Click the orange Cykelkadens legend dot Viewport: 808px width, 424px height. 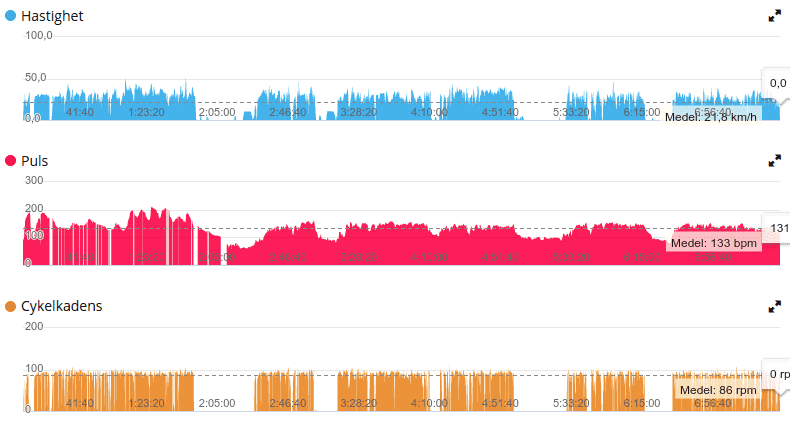pos(11,307)
